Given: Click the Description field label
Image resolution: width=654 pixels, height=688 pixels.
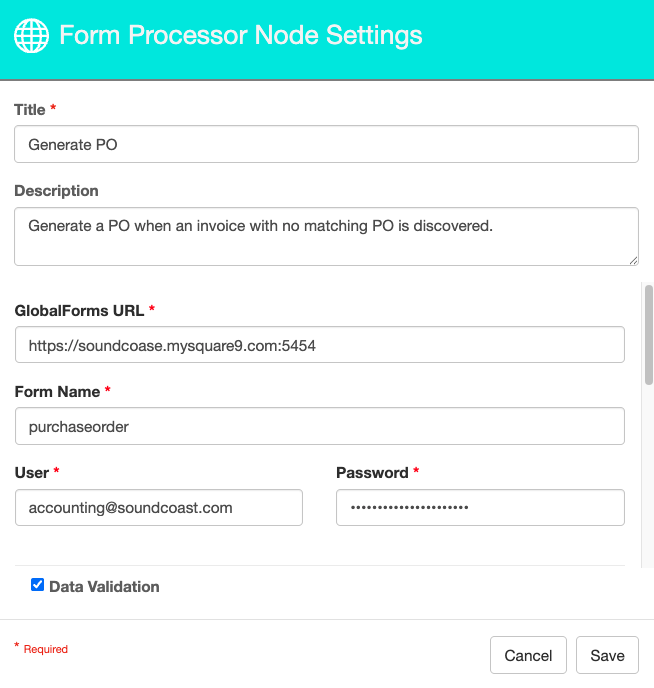Looking at the screenshot, I should pos(56,190).
